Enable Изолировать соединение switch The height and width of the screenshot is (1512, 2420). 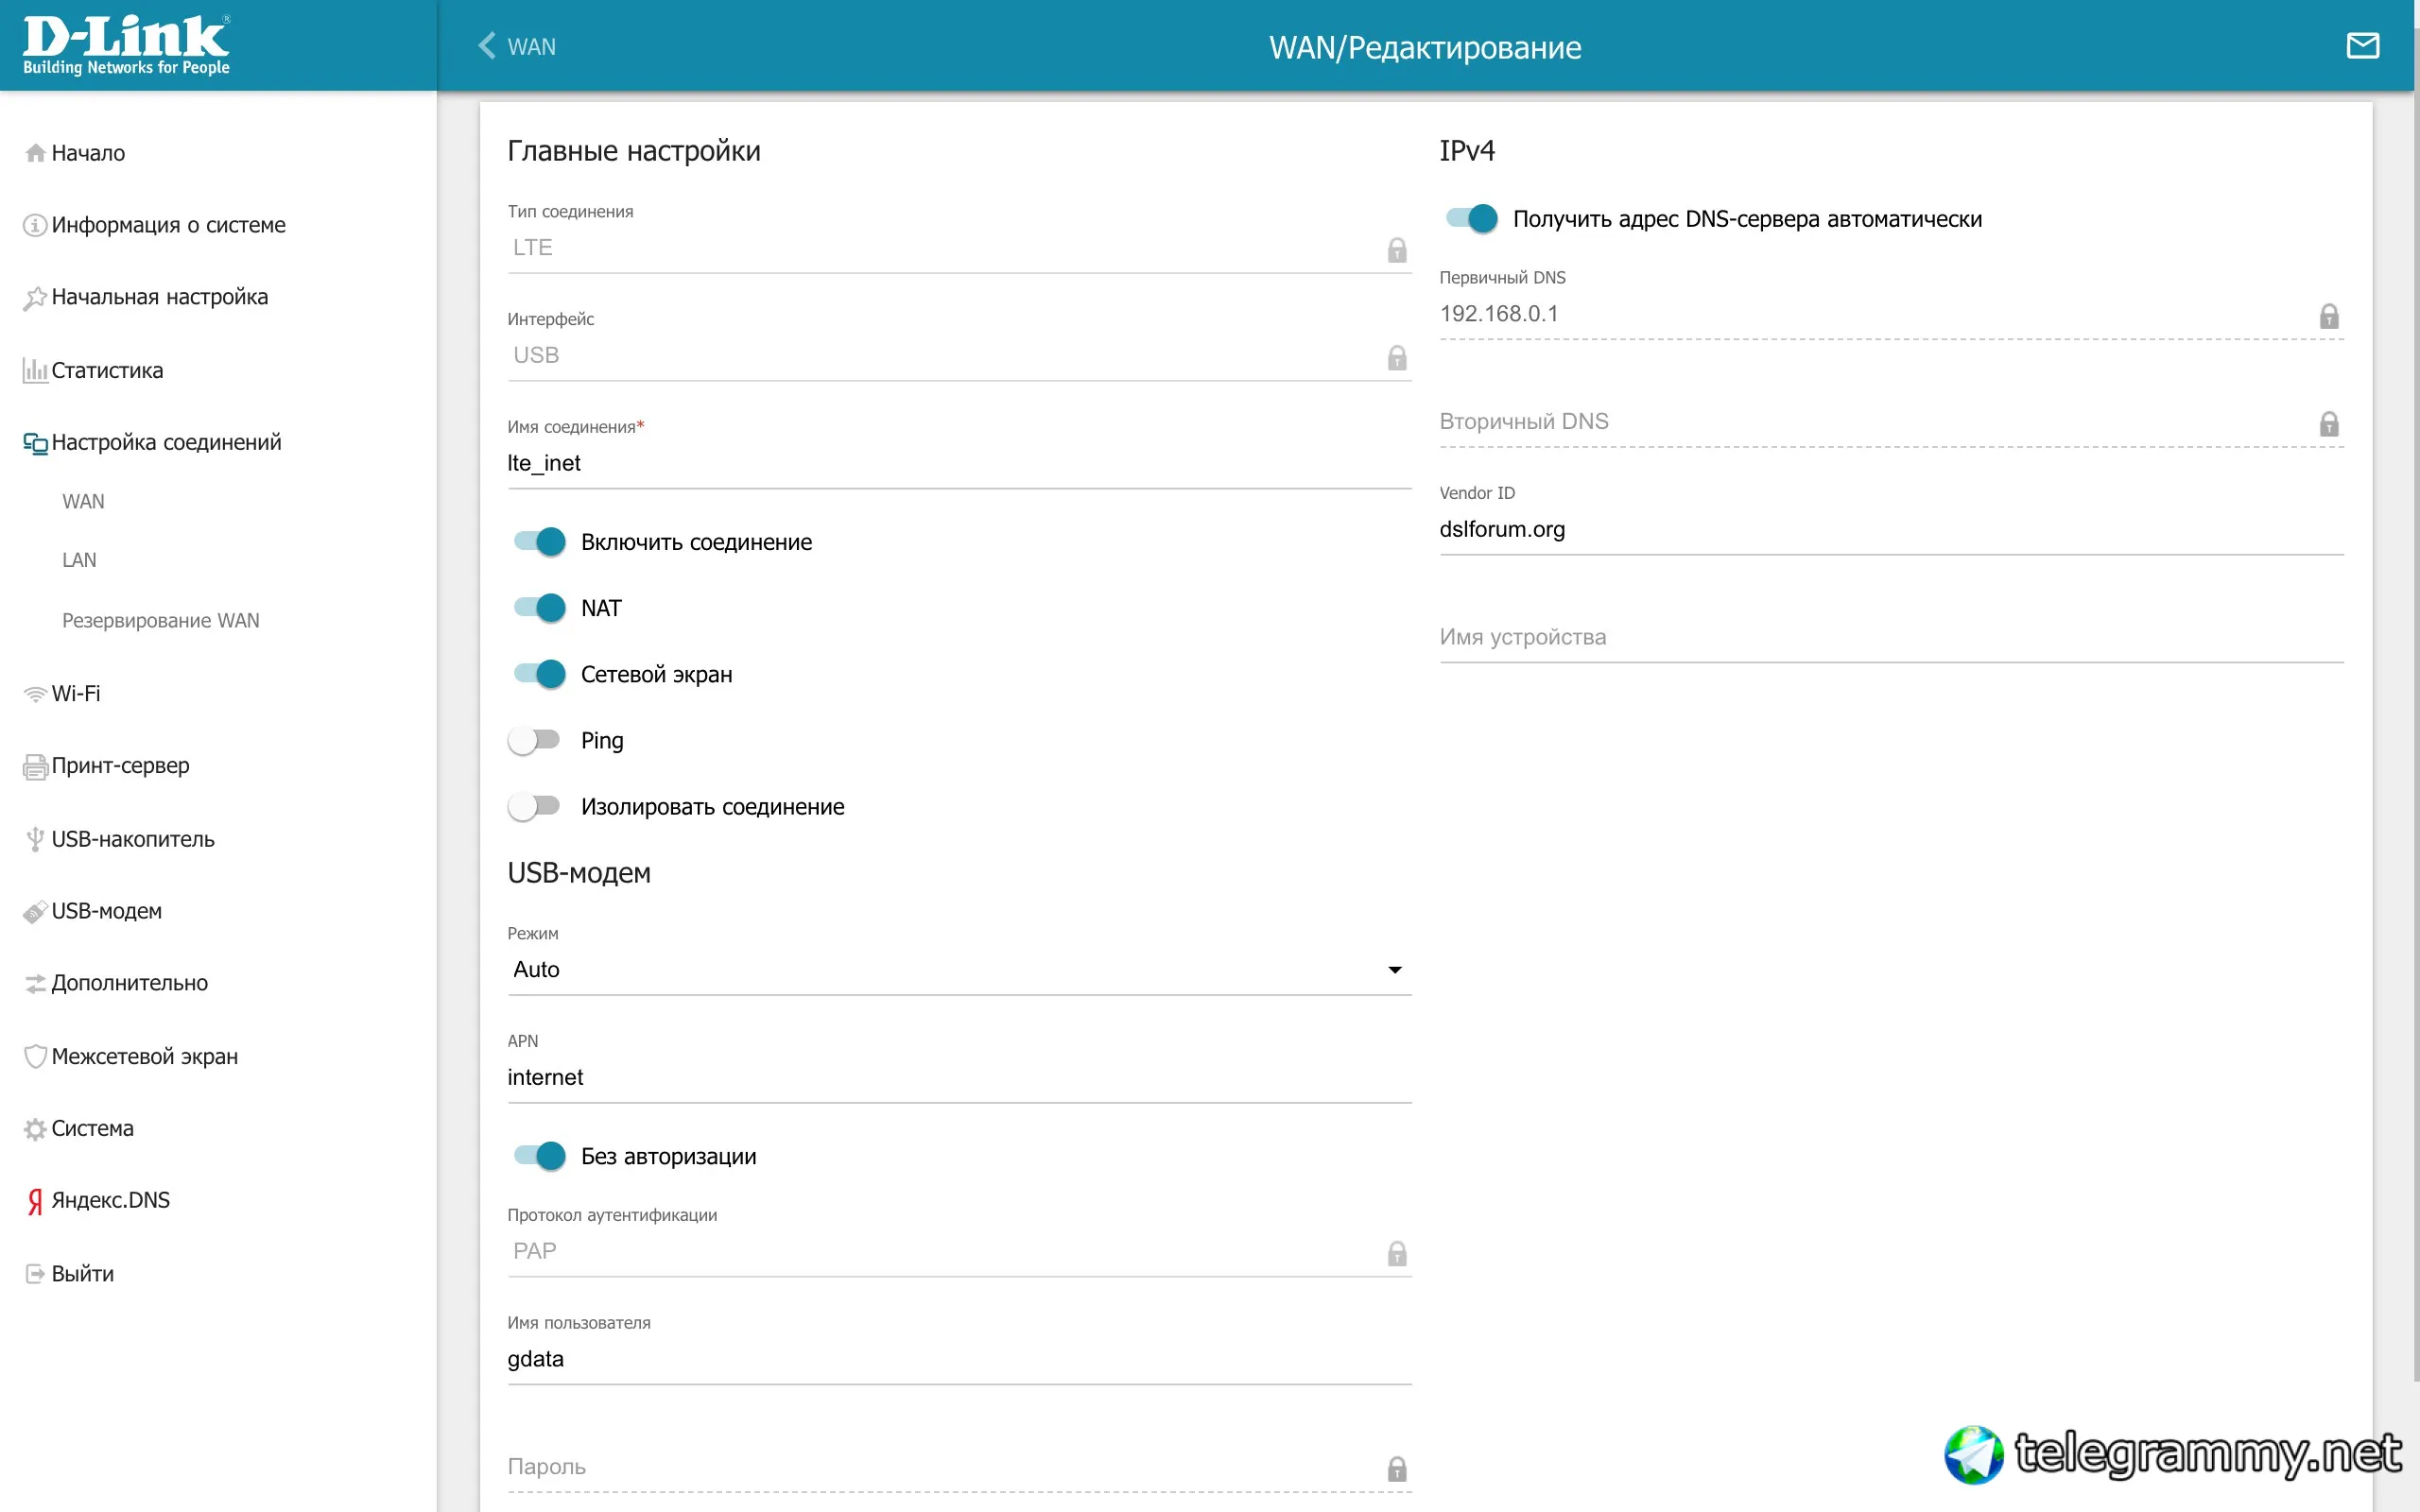click(x=534, y=806)
